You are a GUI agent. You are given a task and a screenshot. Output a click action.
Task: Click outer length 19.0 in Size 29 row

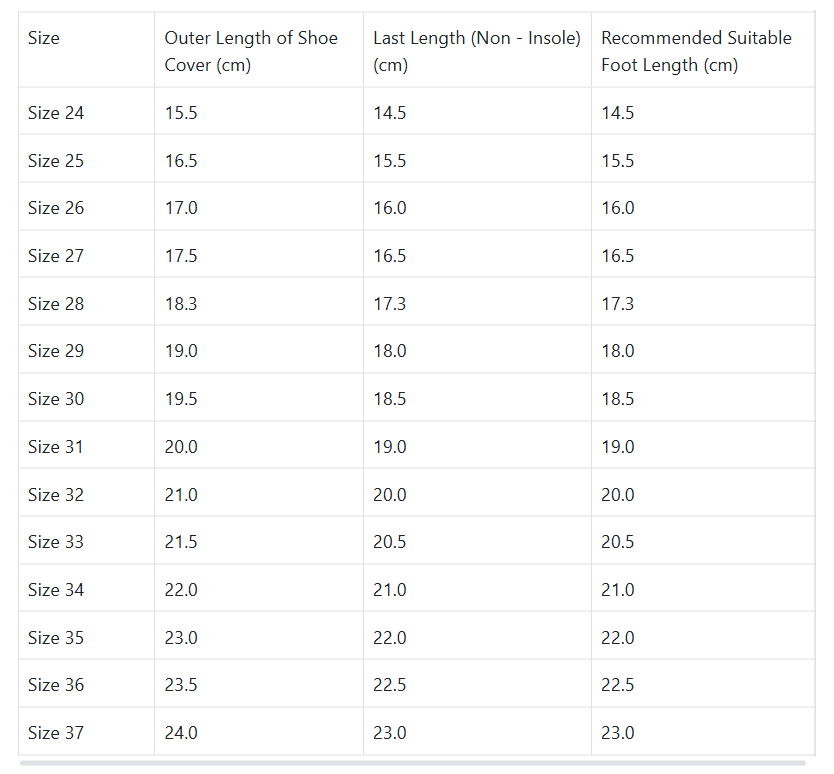pyautogui.click(x=181, y=351)
